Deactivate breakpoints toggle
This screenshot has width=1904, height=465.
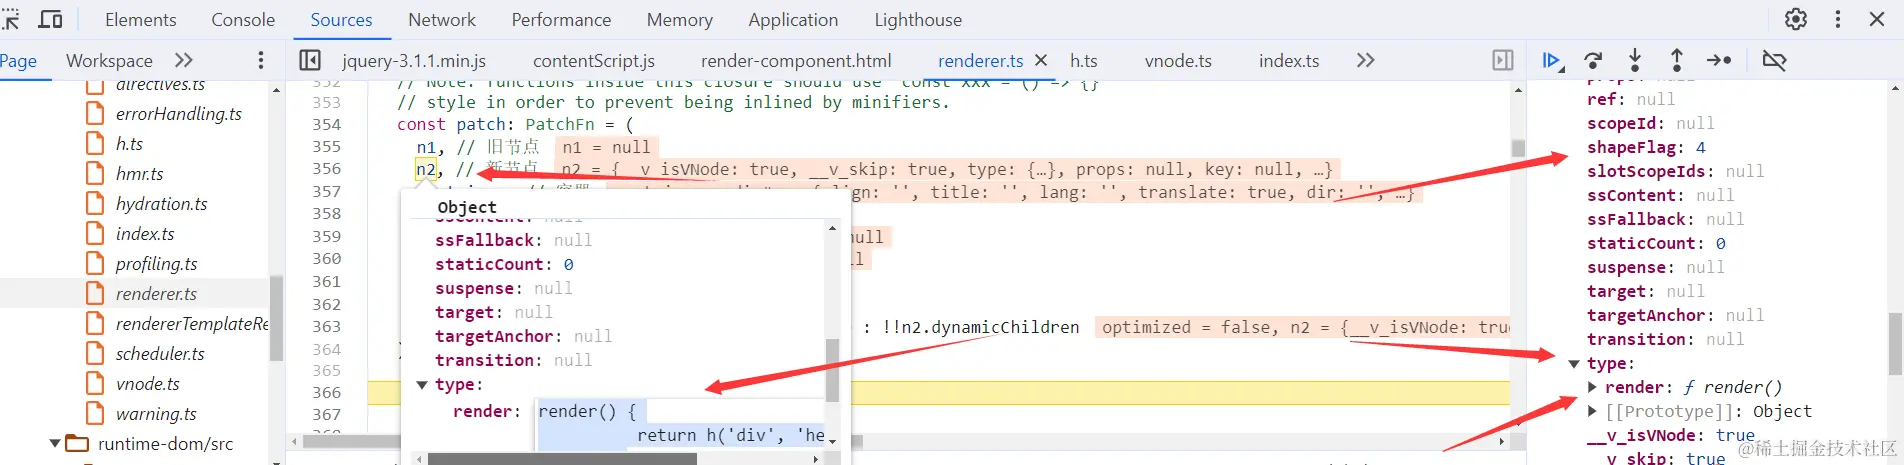(x=1774, y=60)
